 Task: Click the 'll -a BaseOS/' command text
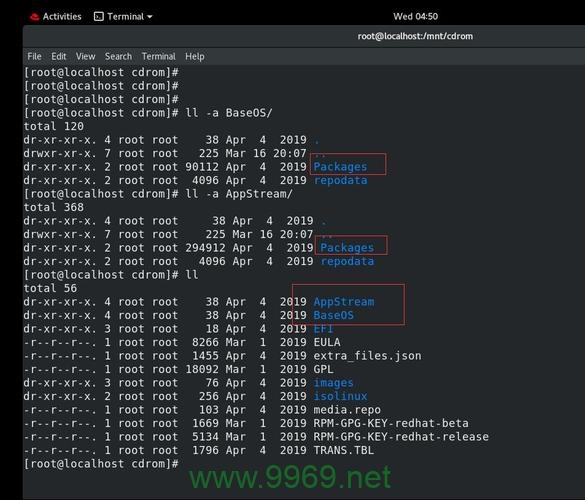pyautogui.click(x=229, y=113)
